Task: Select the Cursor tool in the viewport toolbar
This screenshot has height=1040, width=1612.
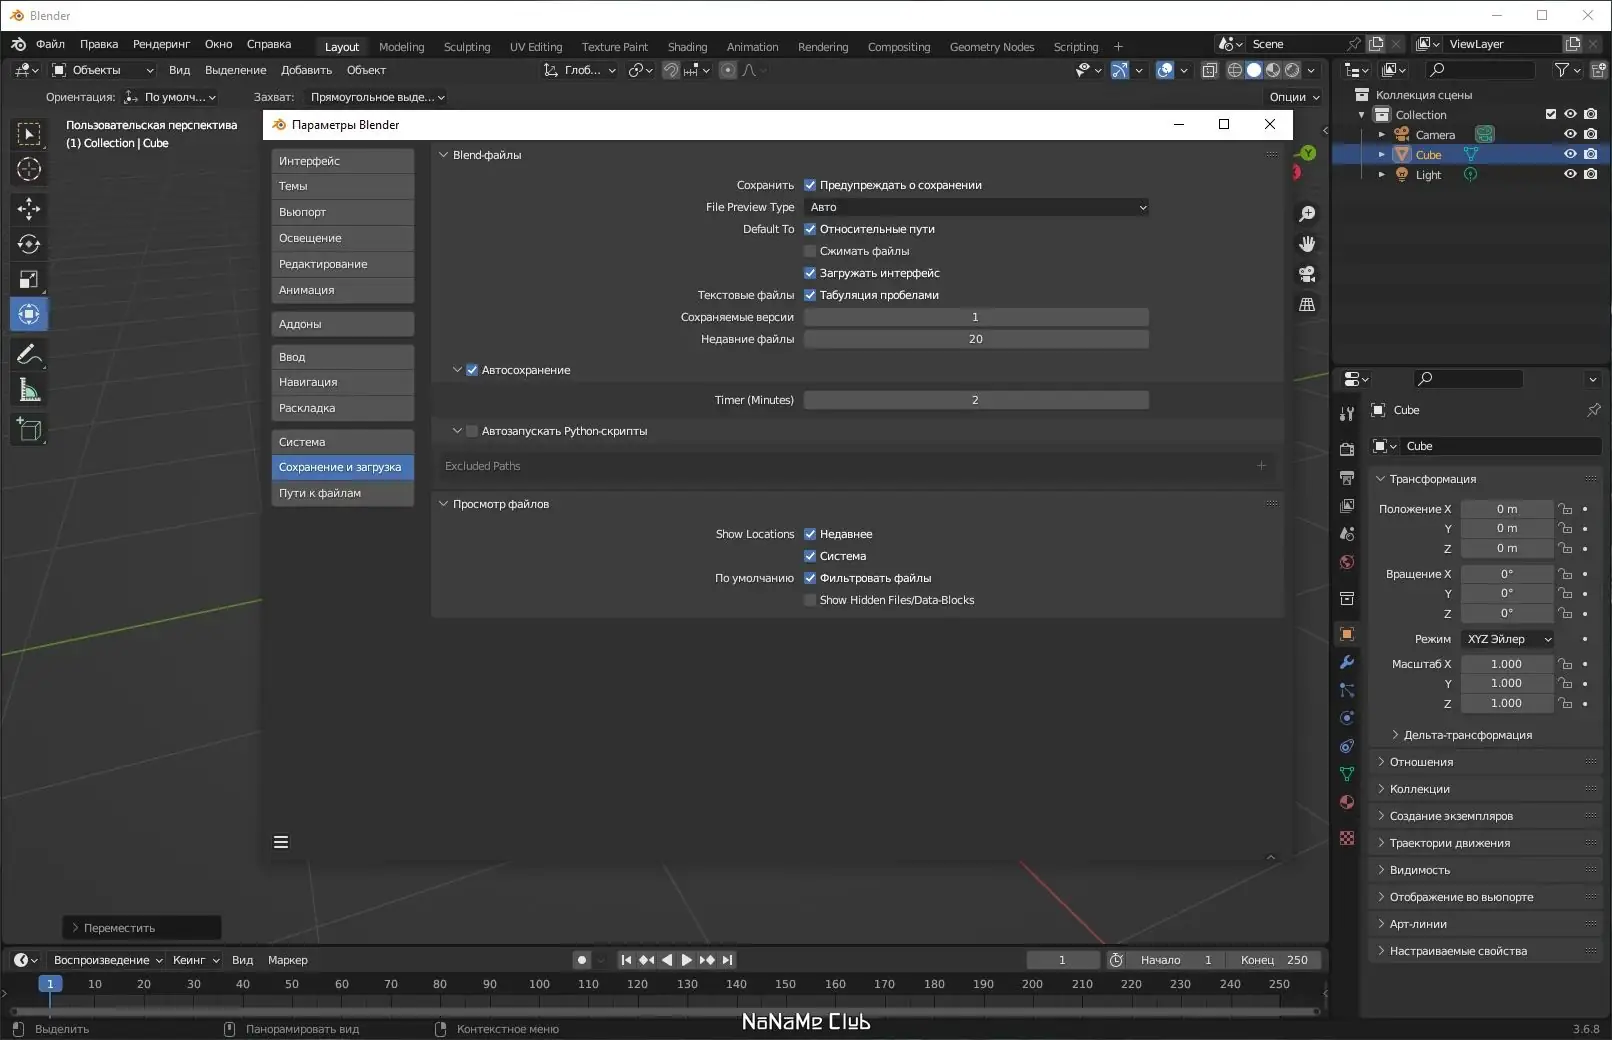Action: 29,170
